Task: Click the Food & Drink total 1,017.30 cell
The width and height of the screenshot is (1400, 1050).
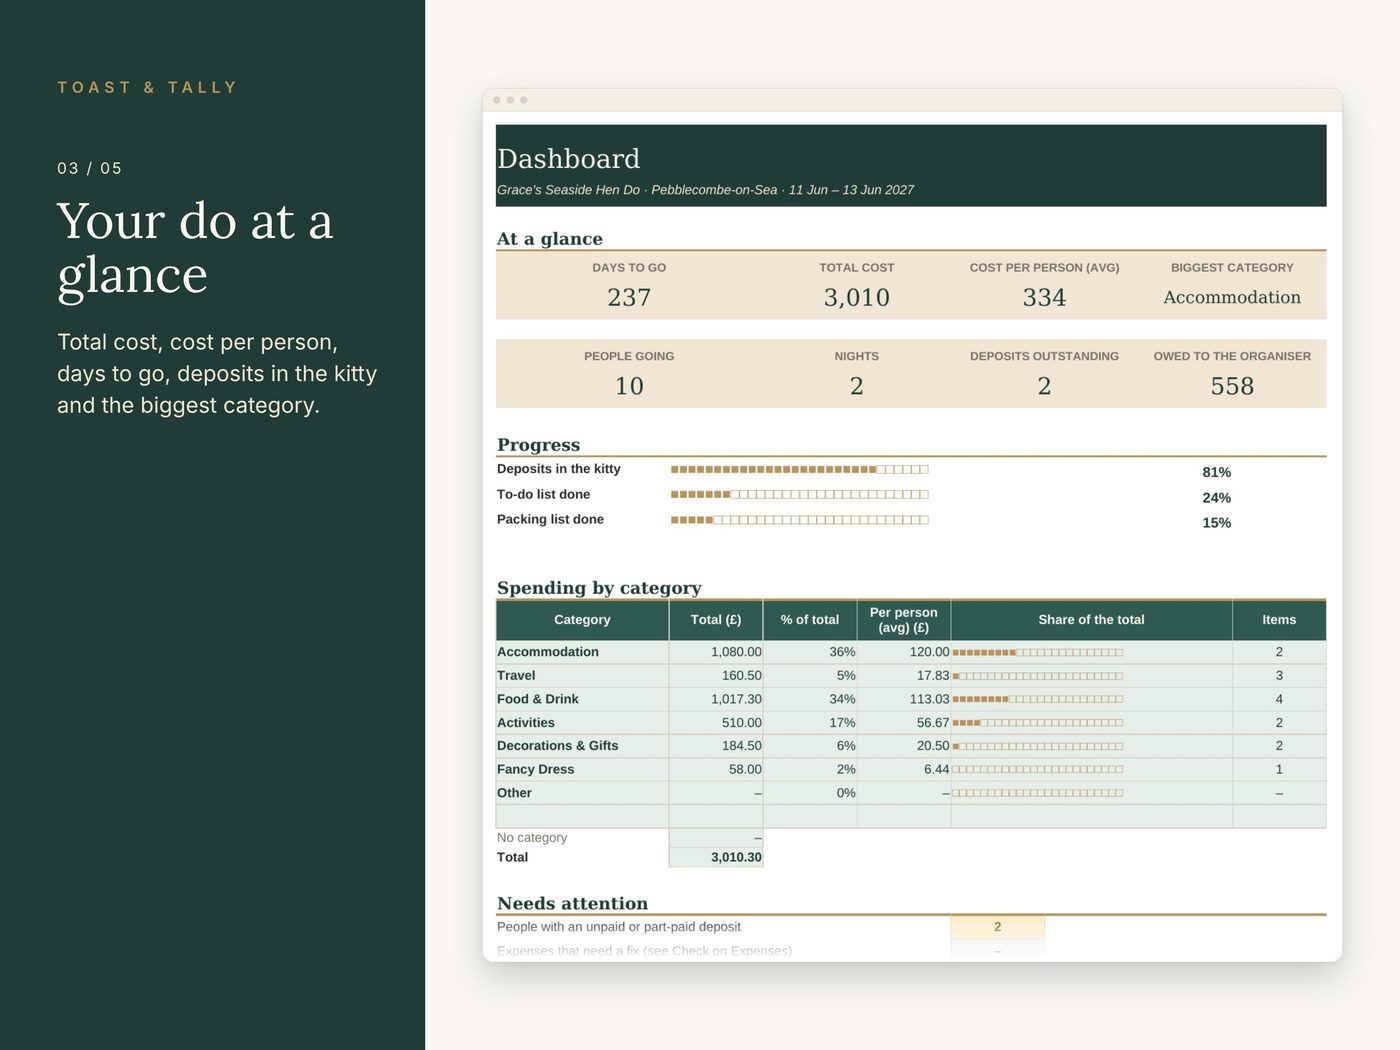Action: tap(716, 699)
